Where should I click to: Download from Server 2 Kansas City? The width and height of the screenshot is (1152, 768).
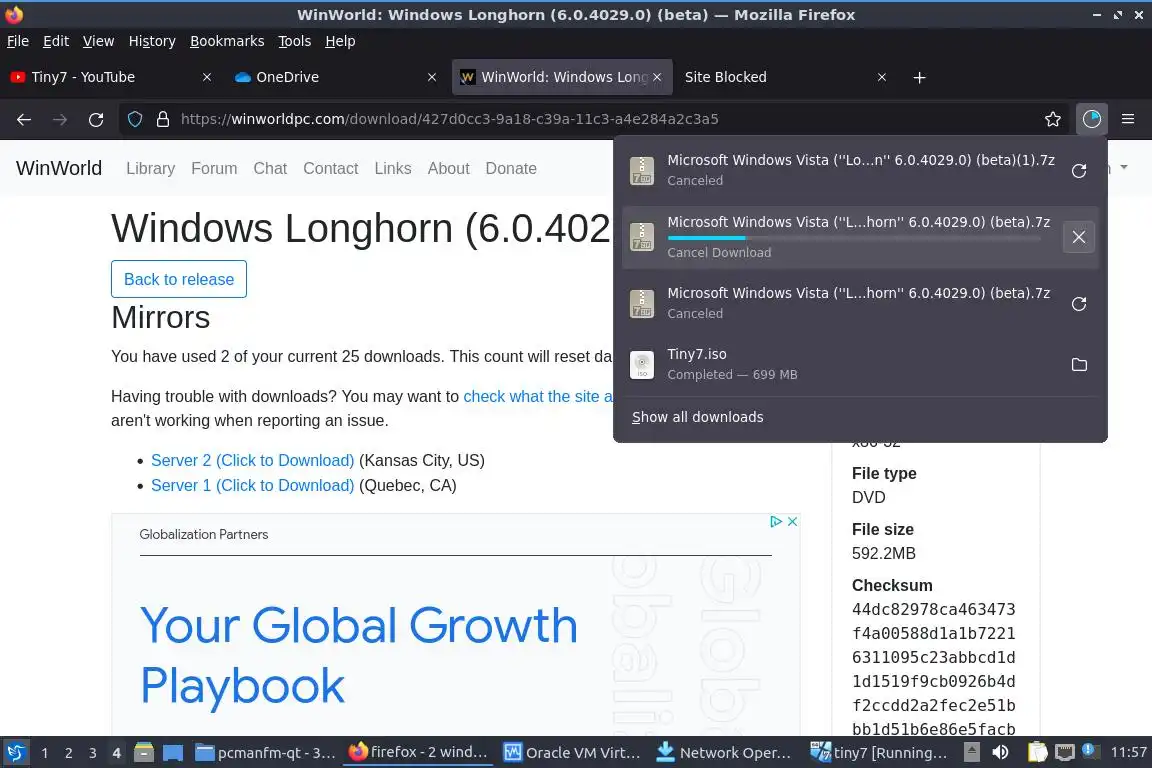252,460
